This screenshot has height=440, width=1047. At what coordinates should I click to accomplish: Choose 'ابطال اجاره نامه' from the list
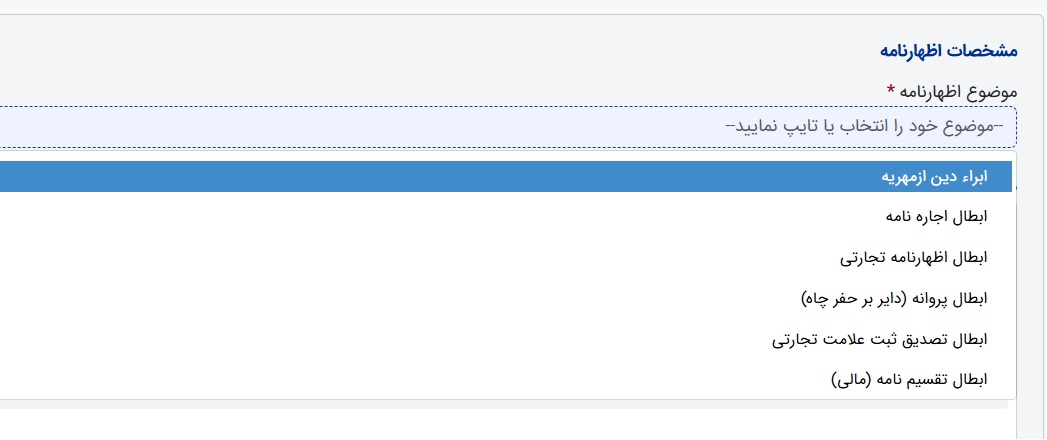[x=505, y=217]
